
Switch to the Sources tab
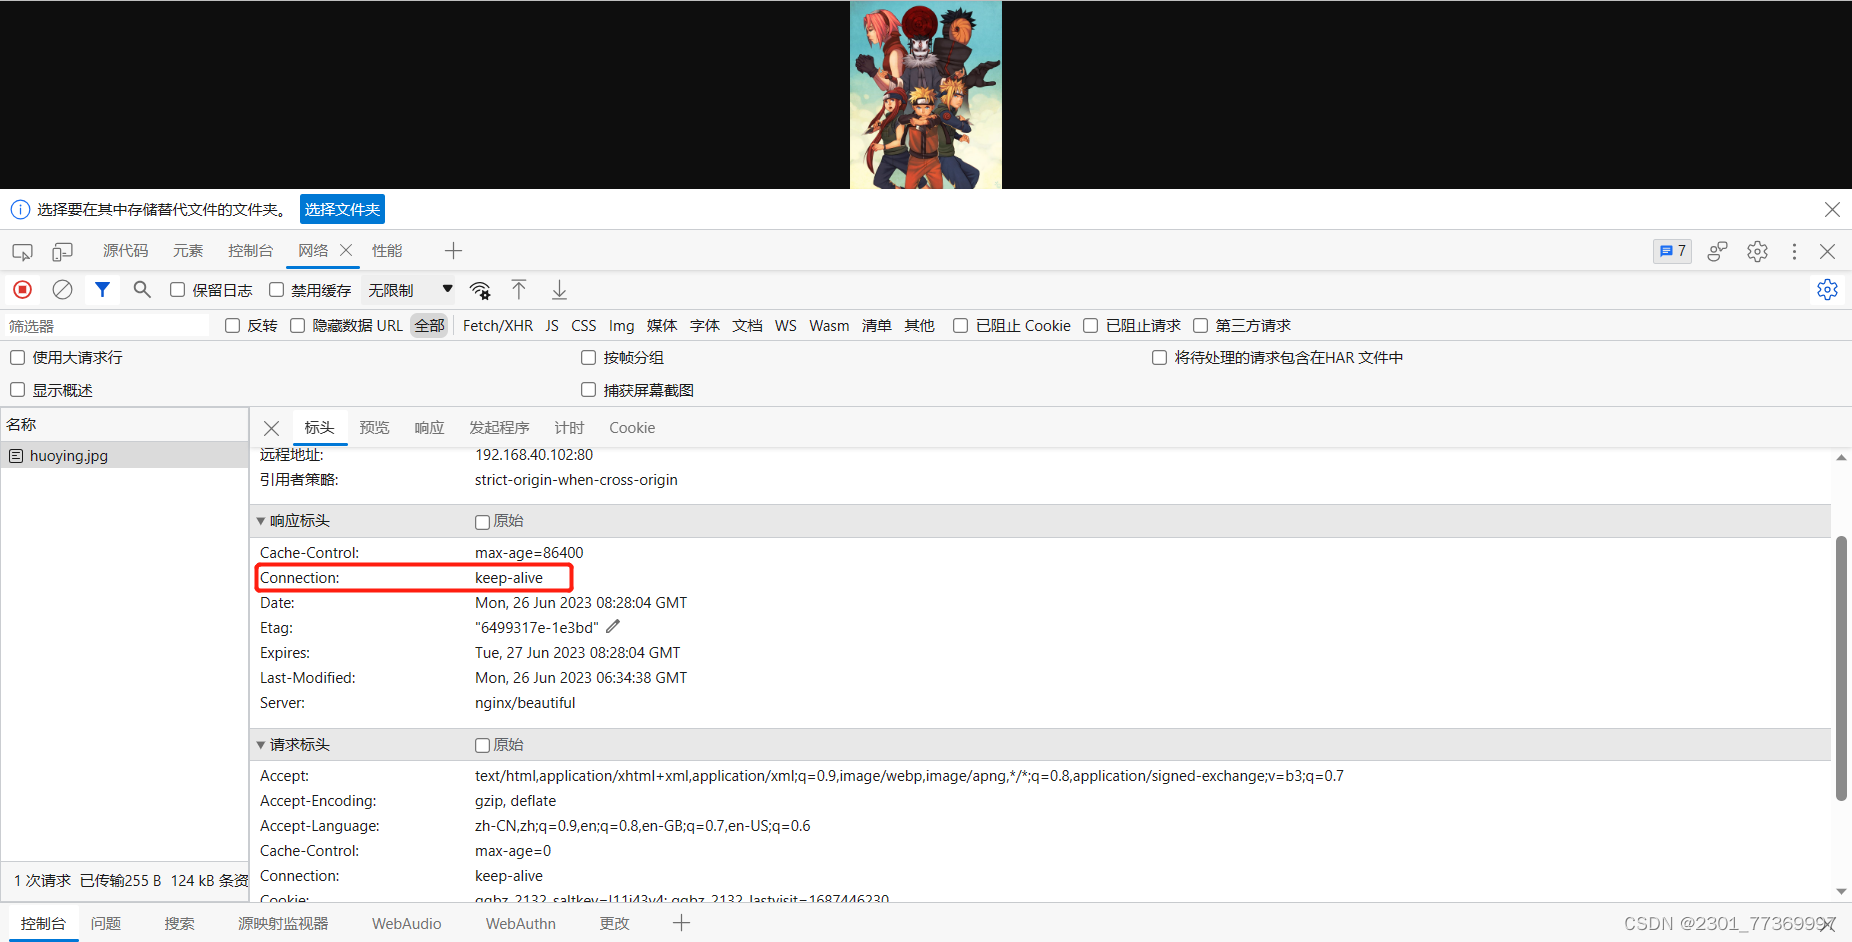pos(125,251)
